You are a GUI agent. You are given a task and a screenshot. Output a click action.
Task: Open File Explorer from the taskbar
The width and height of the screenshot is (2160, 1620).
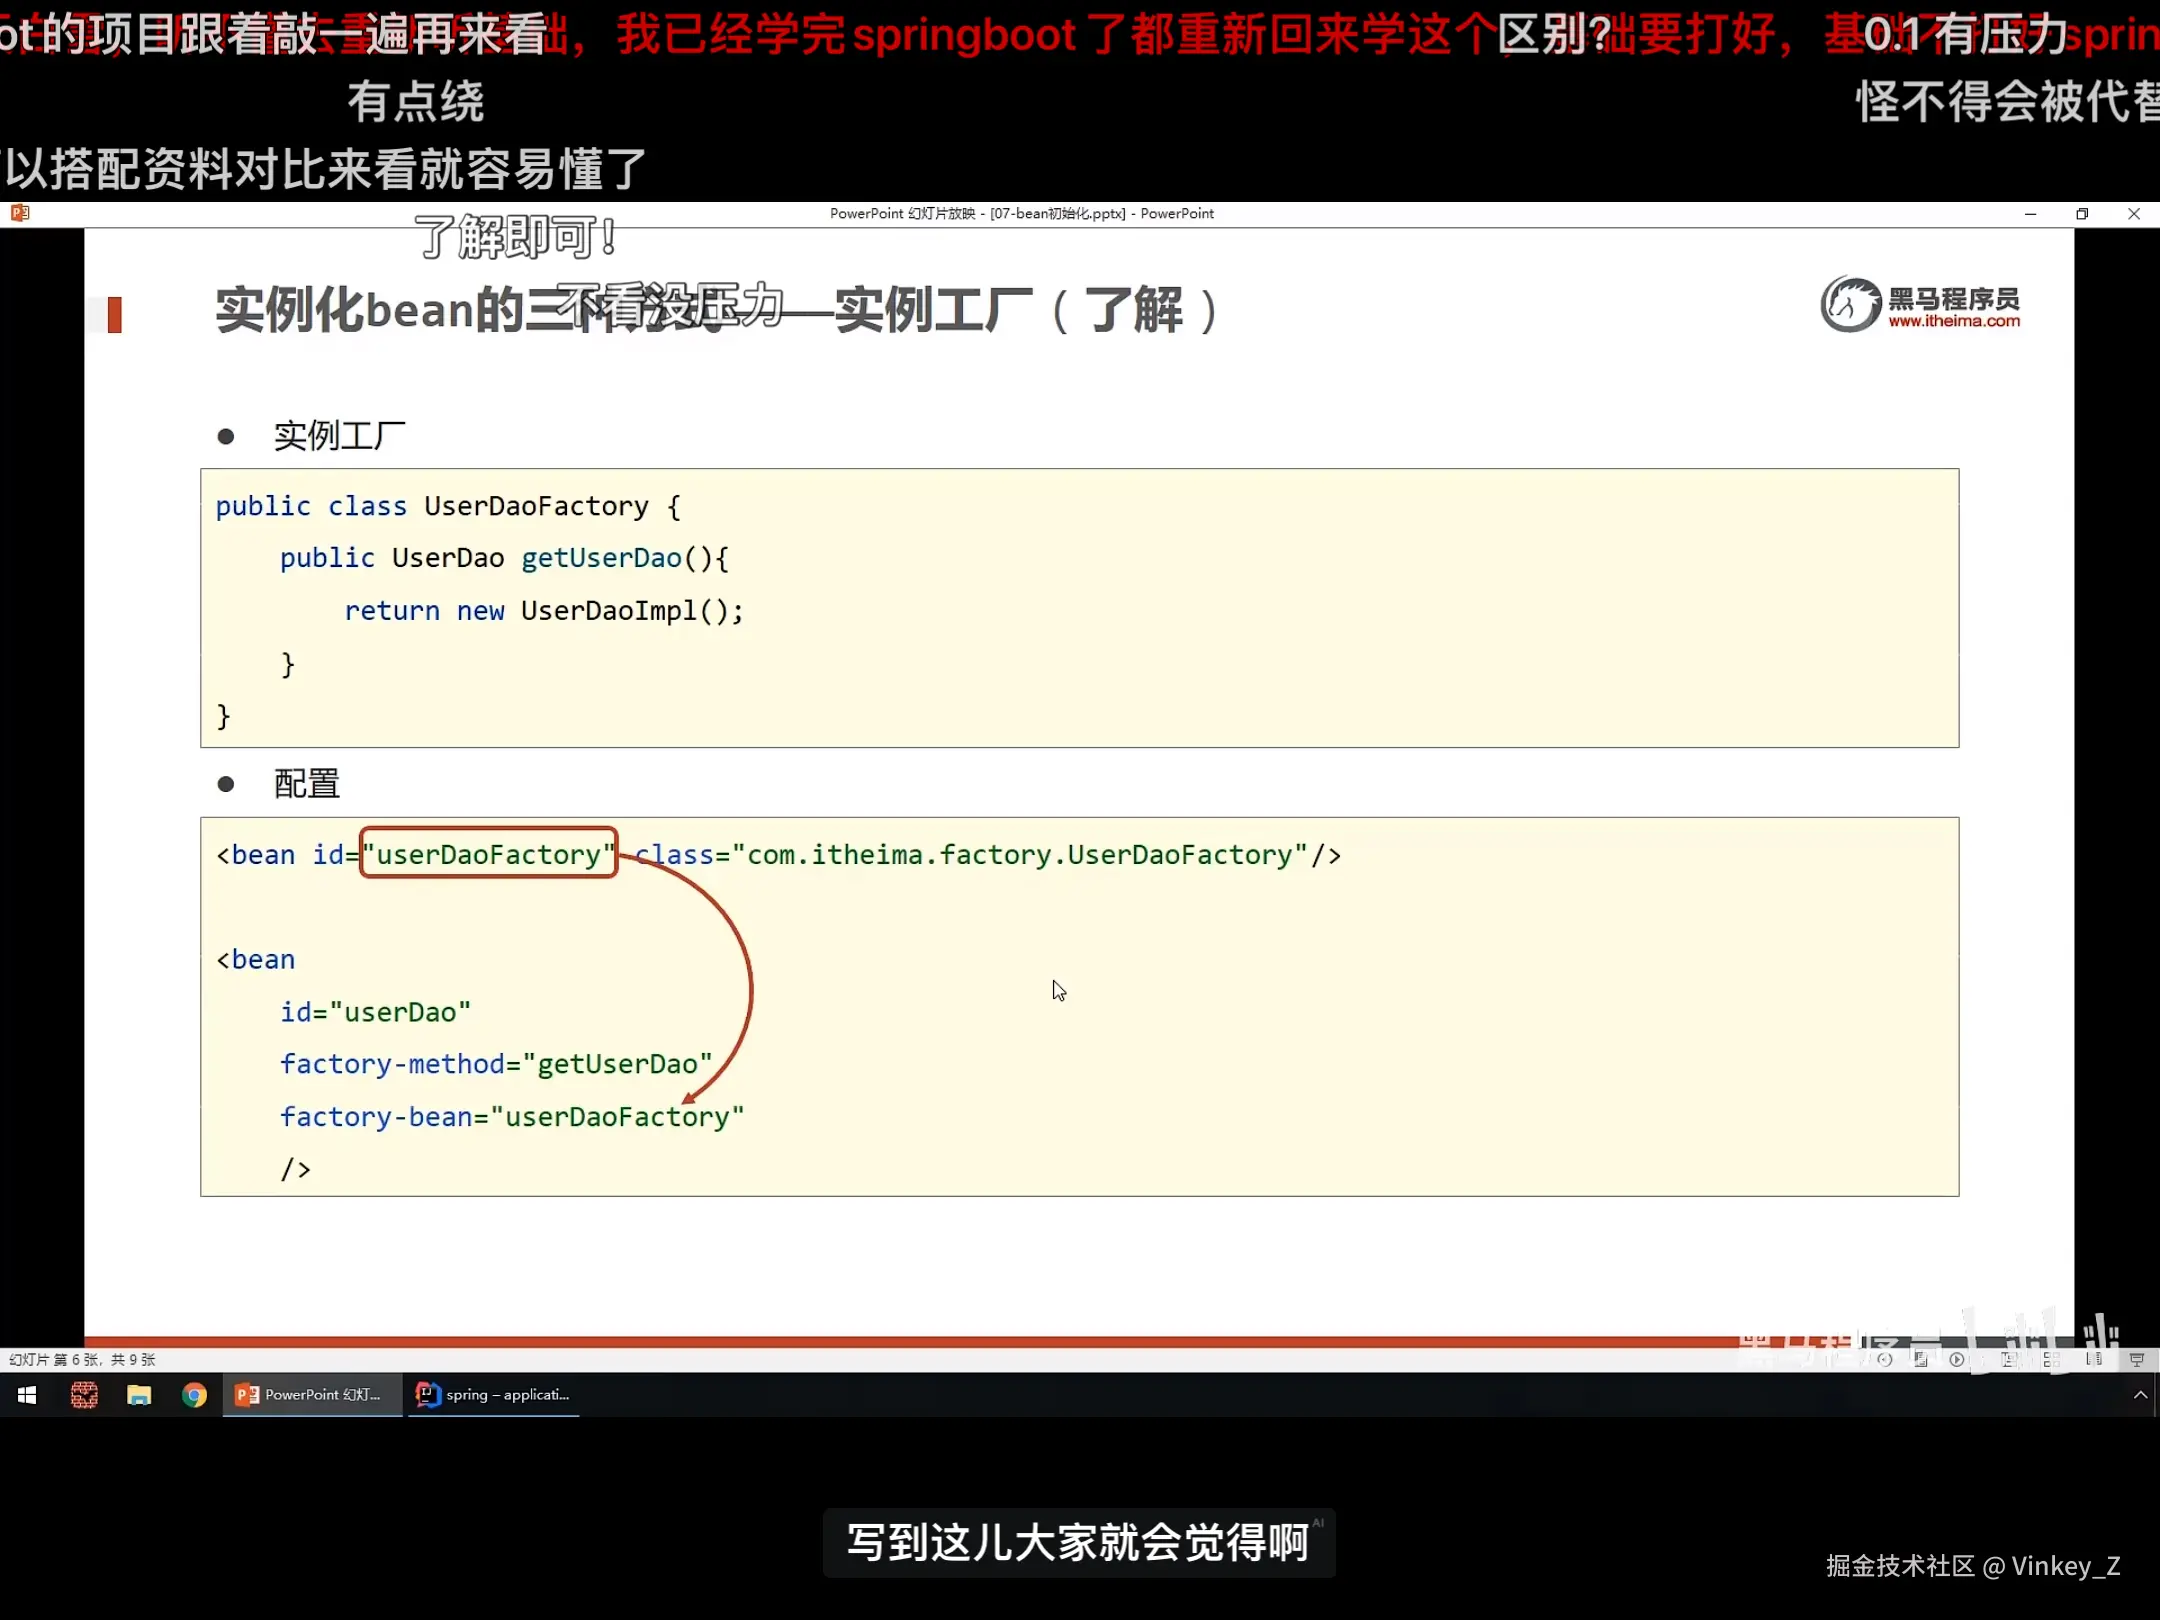139,1395
